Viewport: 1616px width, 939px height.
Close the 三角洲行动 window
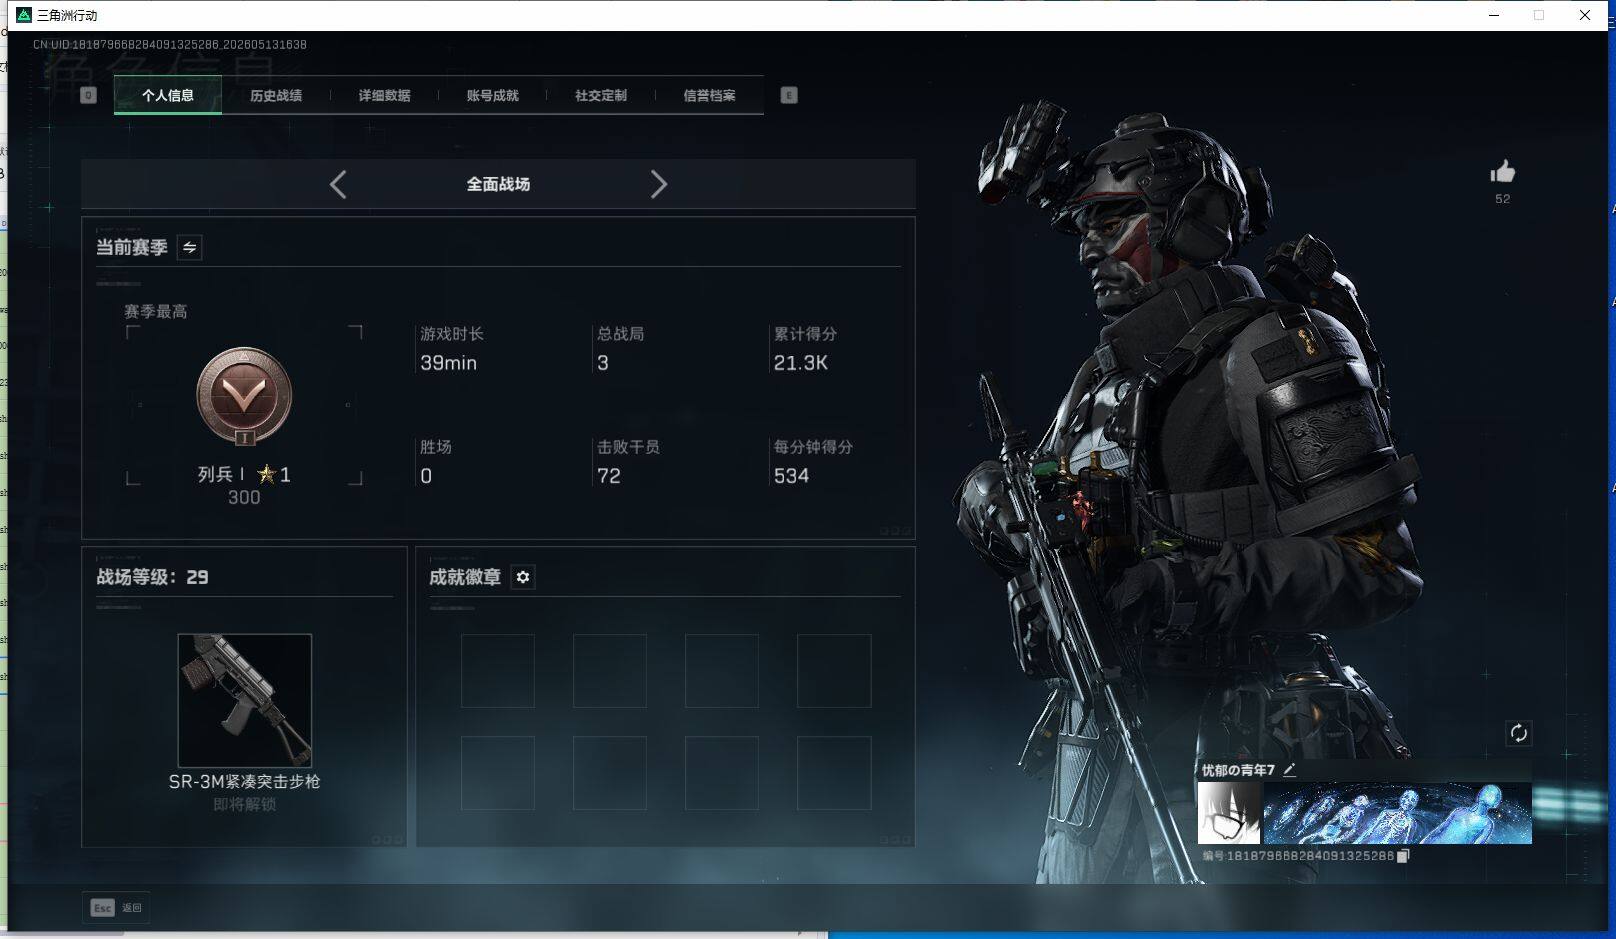(x=1585, y=15)
